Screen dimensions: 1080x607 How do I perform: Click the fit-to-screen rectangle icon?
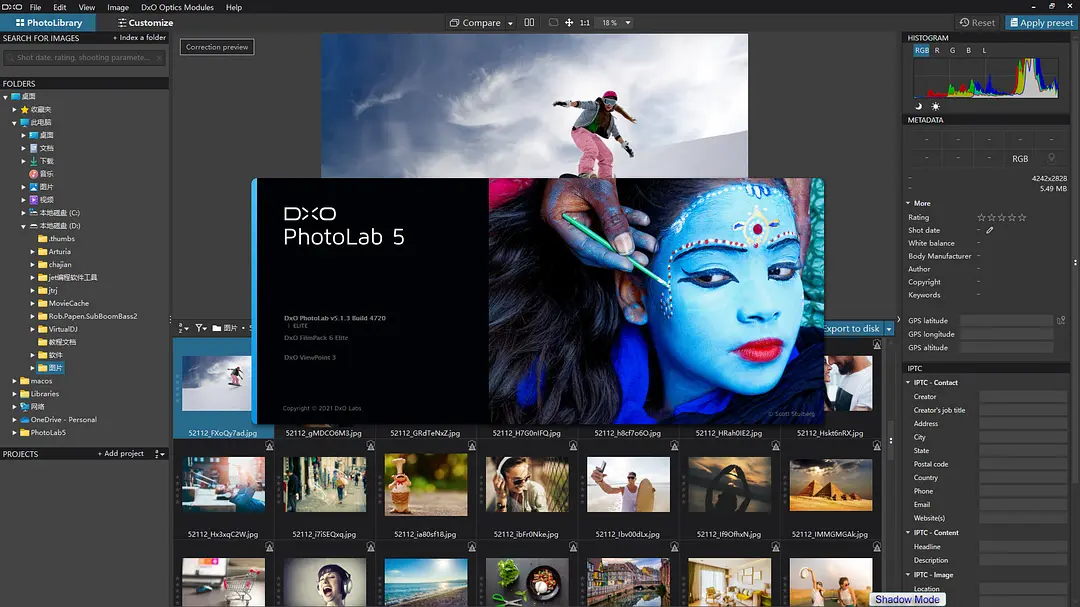tap(553, 22)
